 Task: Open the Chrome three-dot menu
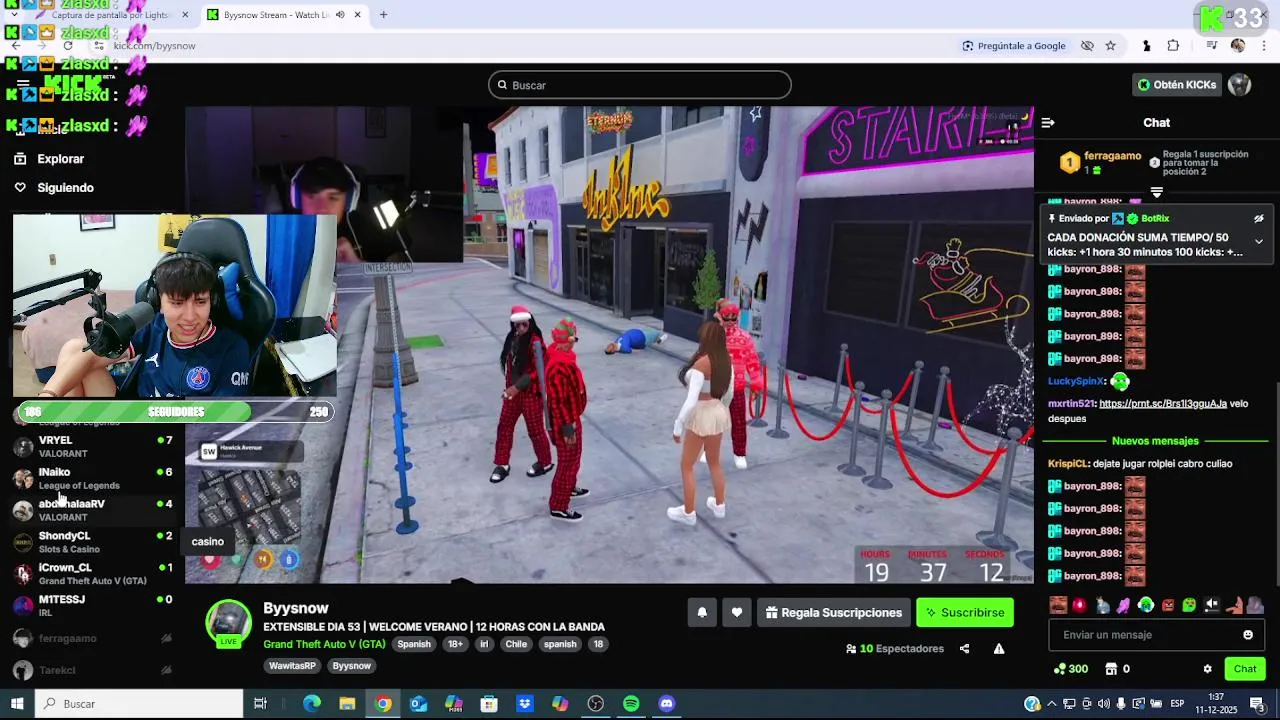click(x=1264, y=46)
